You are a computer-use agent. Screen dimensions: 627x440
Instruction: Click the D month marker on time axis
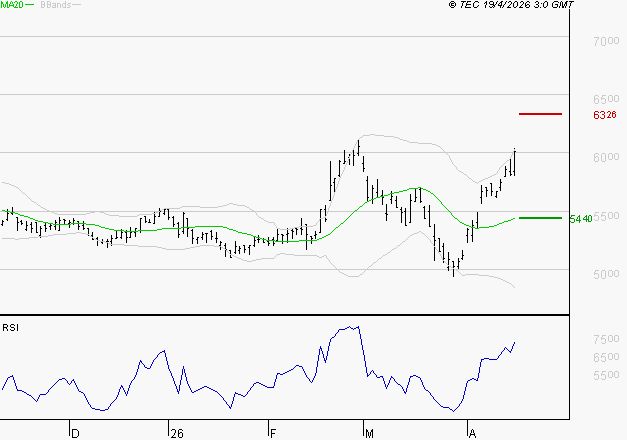pos(75,434)
